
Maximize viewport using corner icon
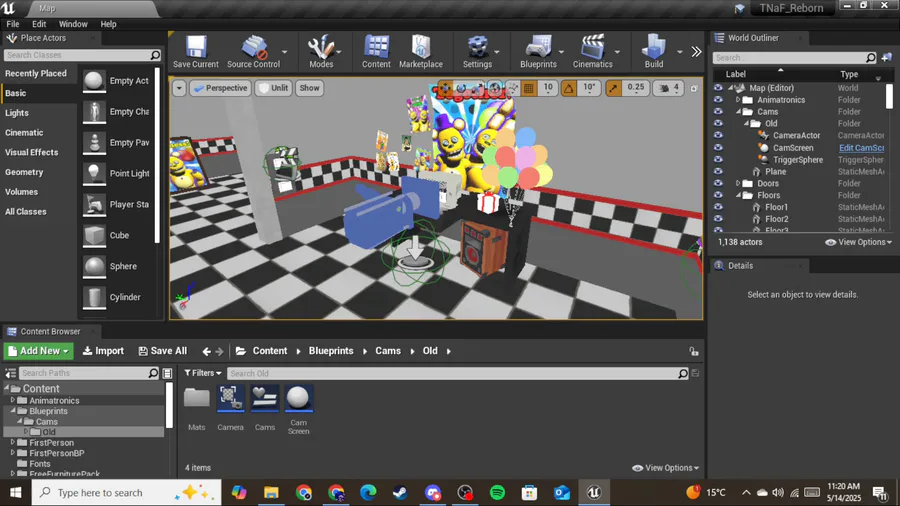[x=694, y=88]
